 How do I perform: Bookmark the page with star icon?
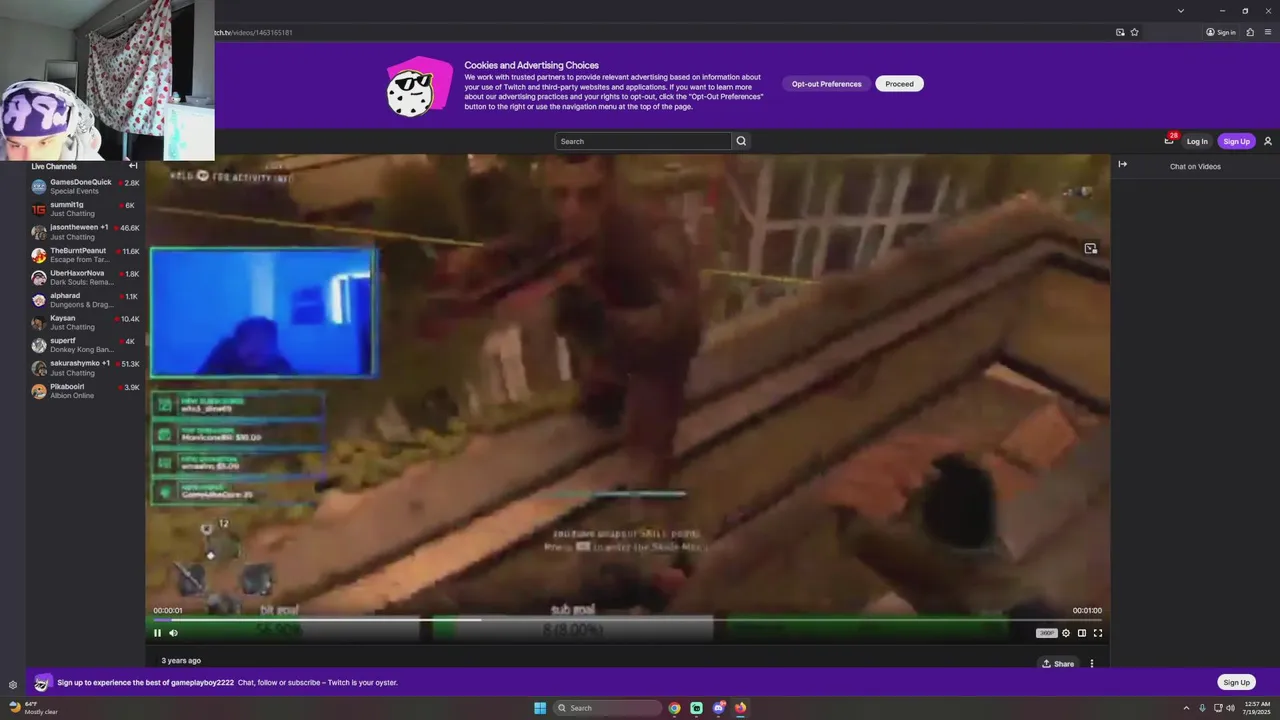[x=1134, y=32]
